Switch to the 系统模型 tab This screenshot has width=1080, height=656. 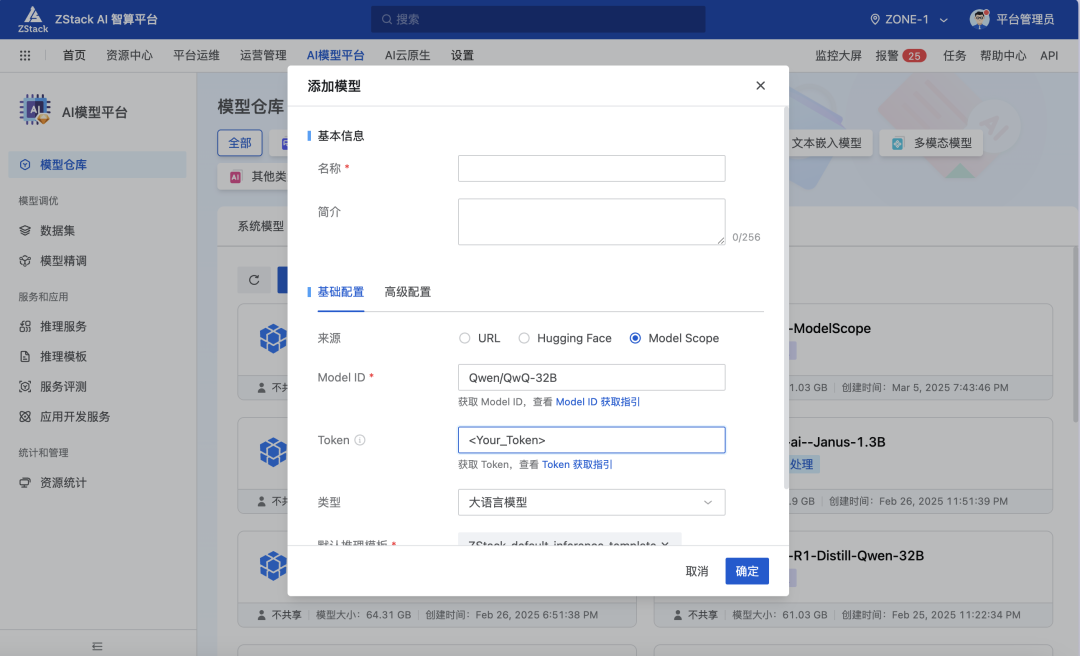click(x=260, y=226)
